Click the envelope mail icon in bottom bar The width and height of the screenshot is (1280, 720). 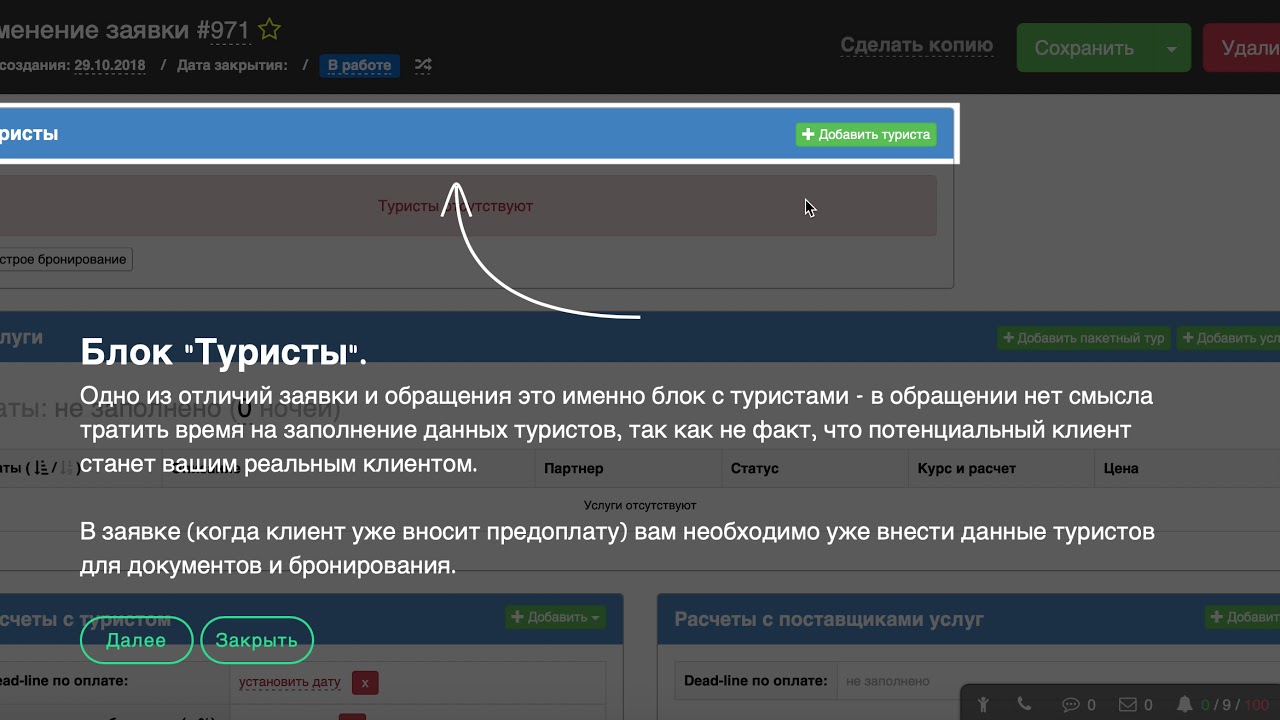(1128, 704)
